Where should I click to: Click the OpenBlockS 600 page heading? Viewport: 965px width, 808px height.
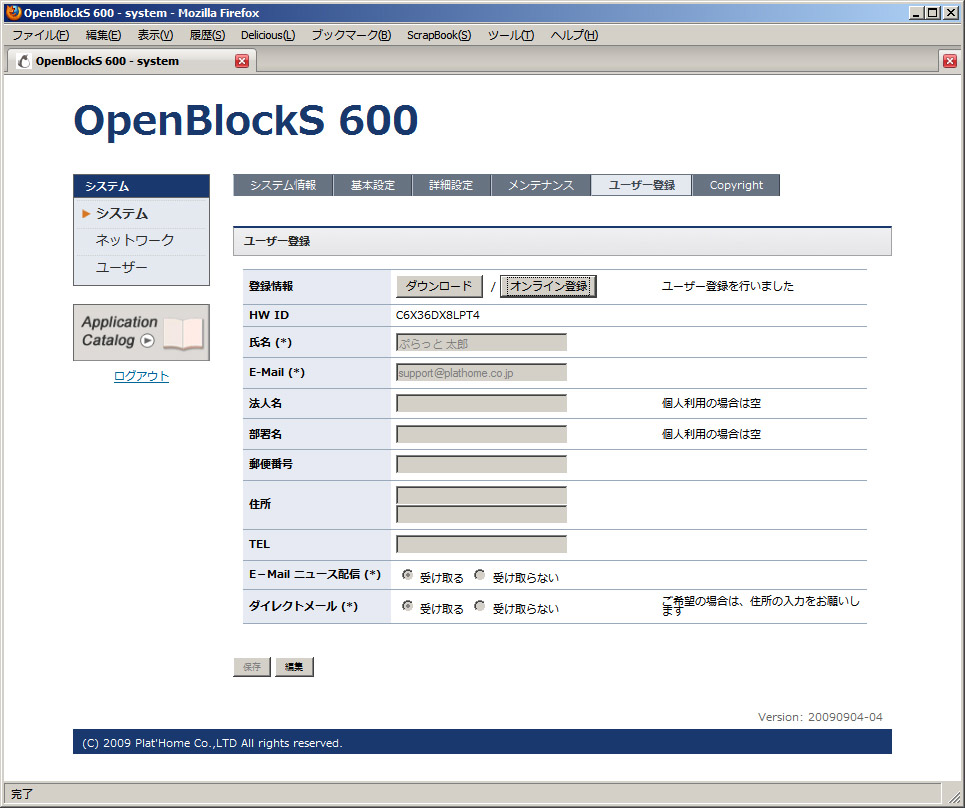(x=246, y=119)
